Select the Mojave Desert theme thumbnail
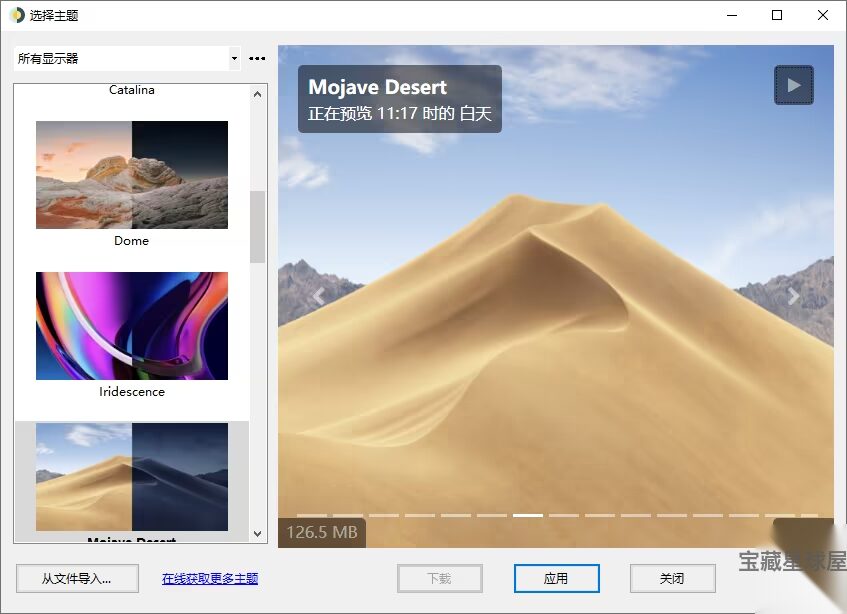Image resolution: width=847 pixels, height=614 pixels. [x=132, y=477]
